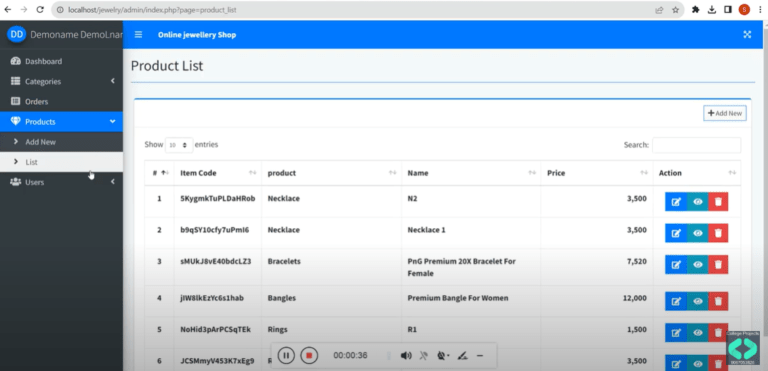Collapse the Products sidebar menu
Viewport: 768px width, 371px height.
[61, 122]
